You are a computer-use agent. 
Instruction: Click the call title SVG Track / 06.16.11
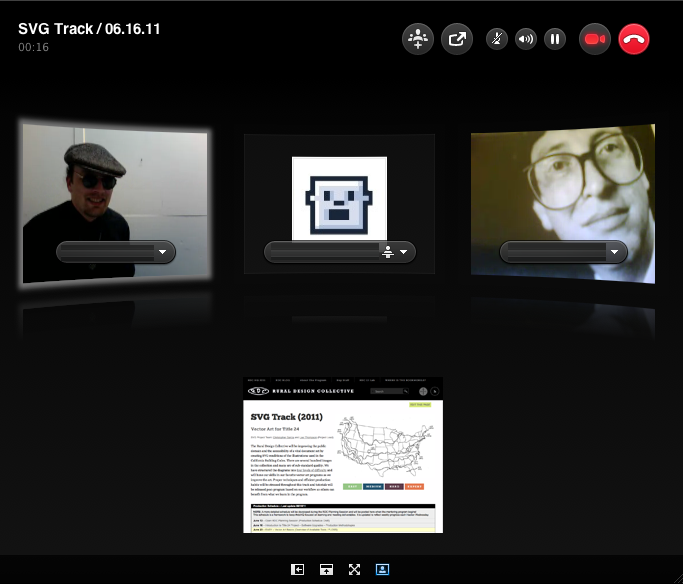pos(89,29)
